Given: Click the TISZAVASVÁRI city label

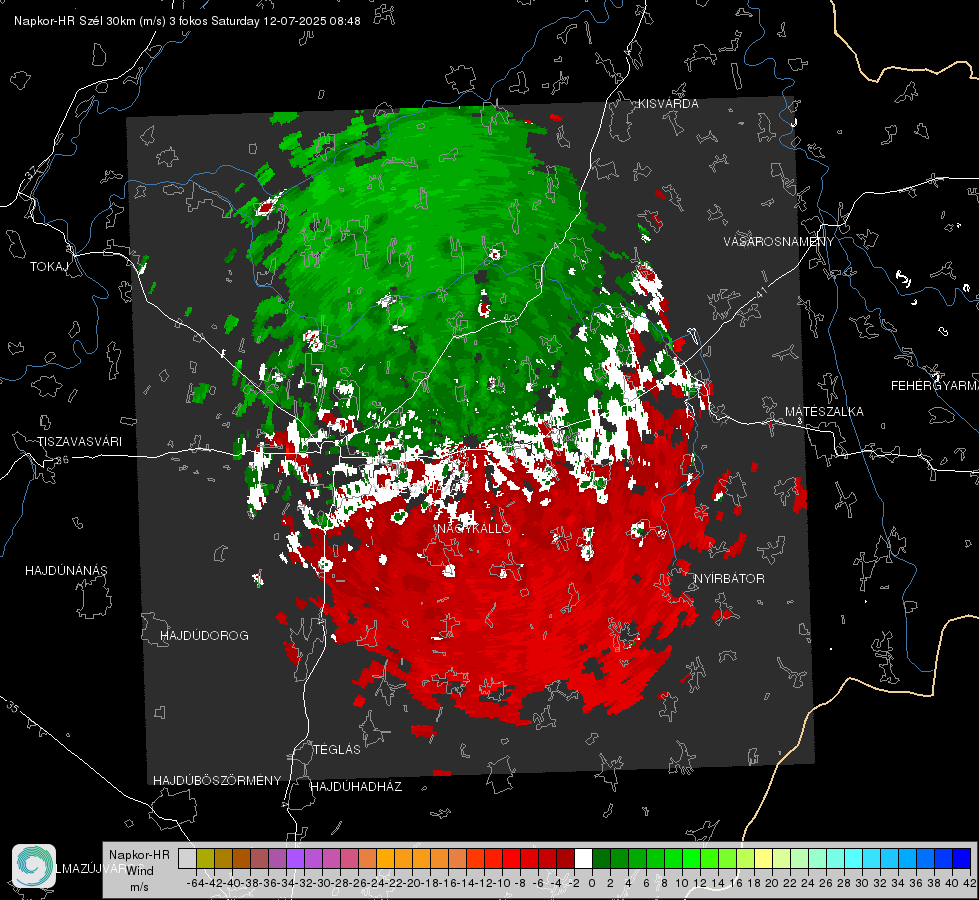Looking at the screenshot, I should [x=79, y=442].
